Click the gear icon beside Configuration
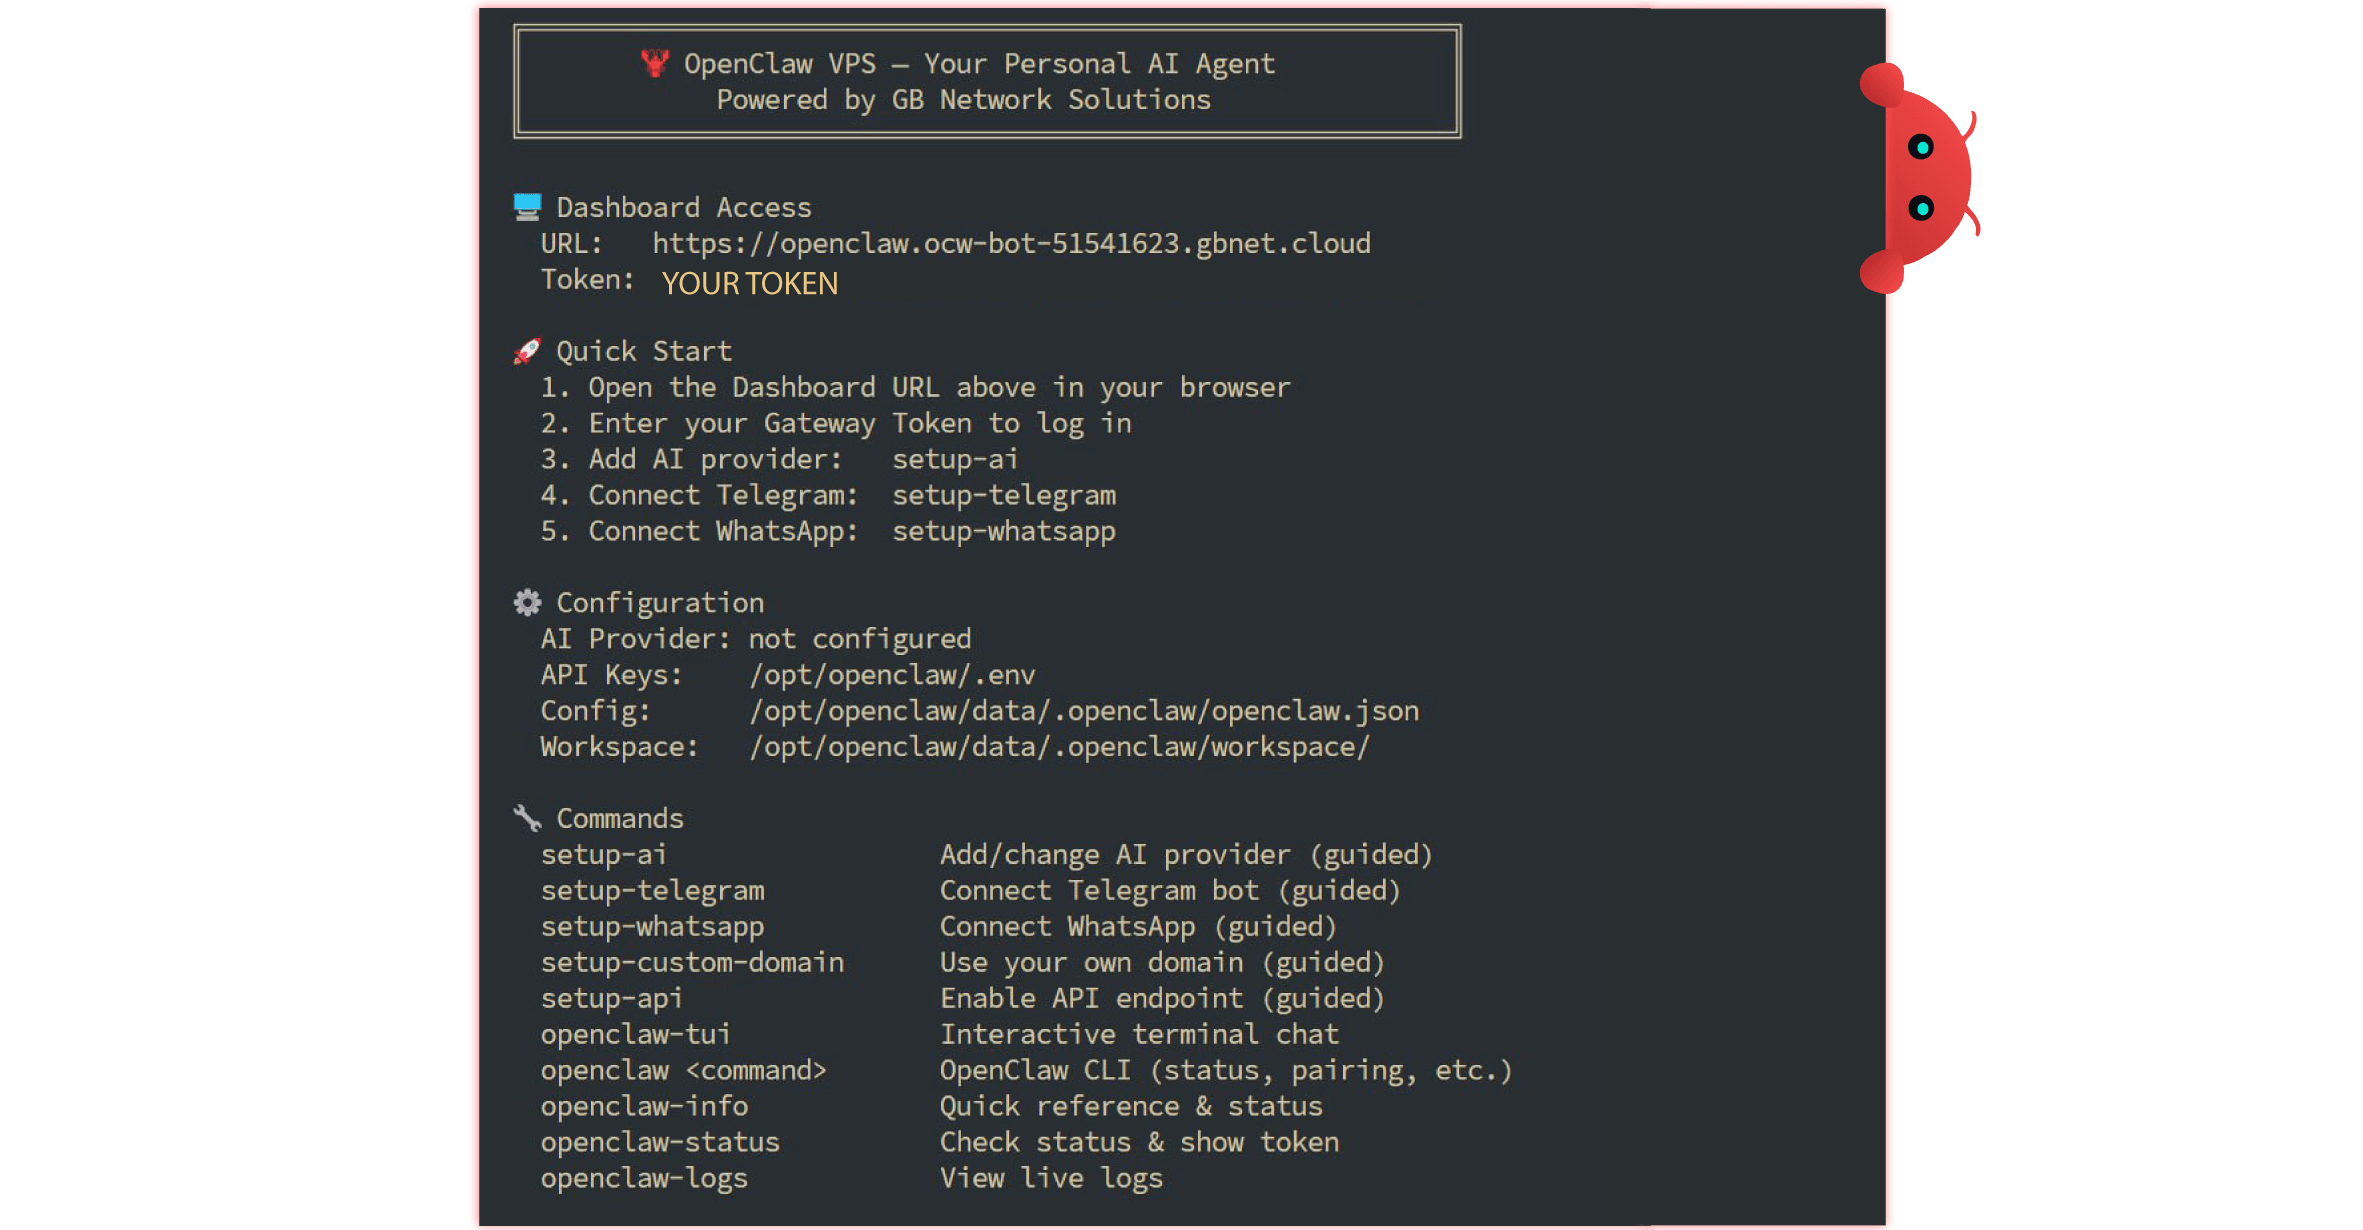The height and width of the screenshot is (1230, 2363). 527,602
